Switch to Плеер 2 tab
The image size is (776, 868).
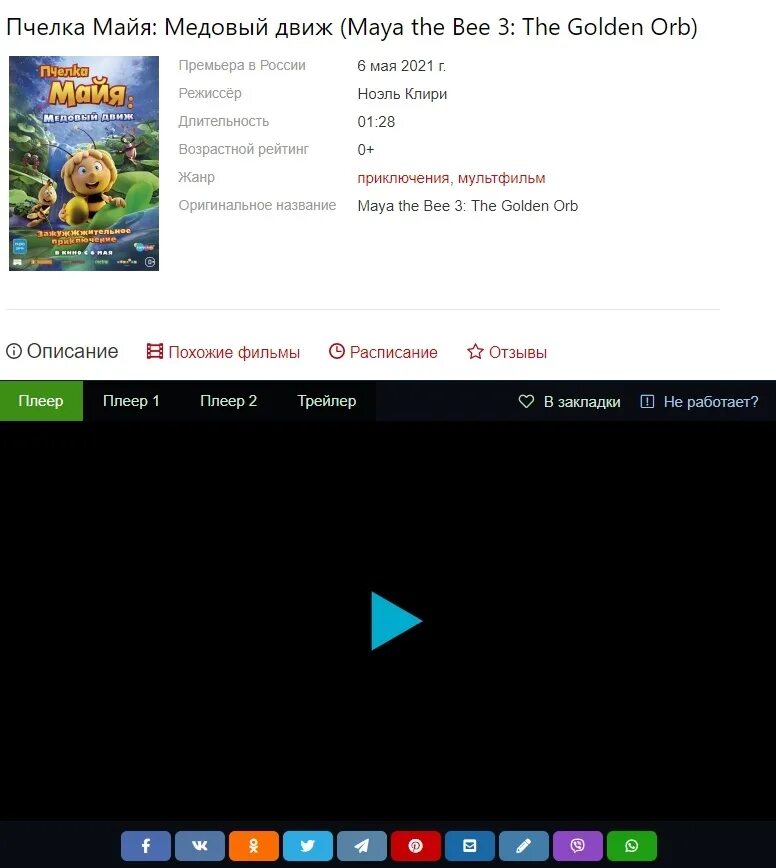tap(229, 401)
